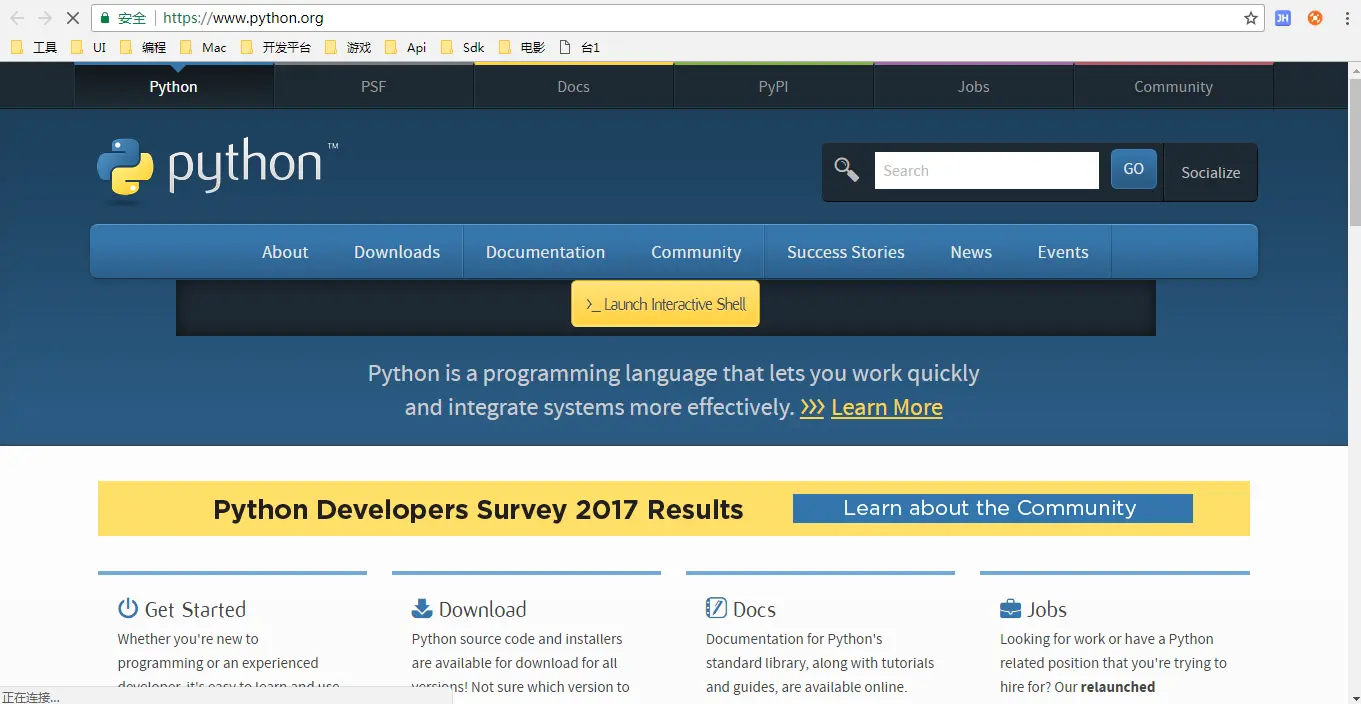The height and width of the screenshot is (704, 1361).
Task: Open the Jobs heading link
Action: coord(1047,609)
